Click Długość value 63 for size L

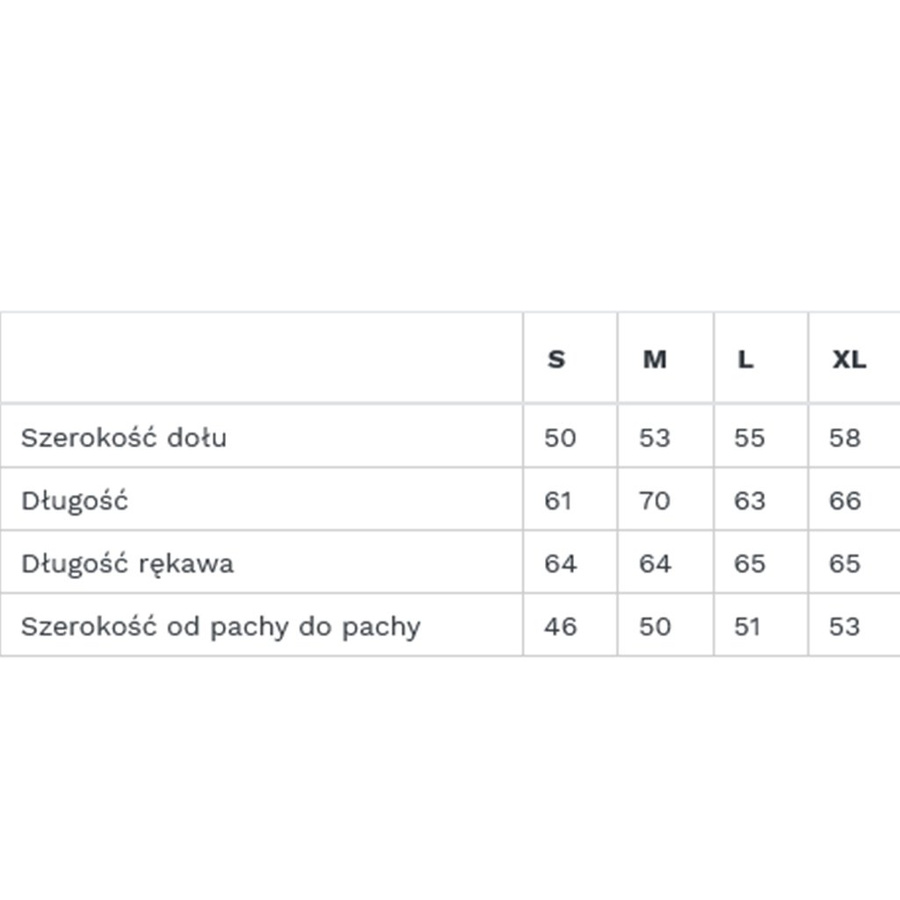(749, 500)
